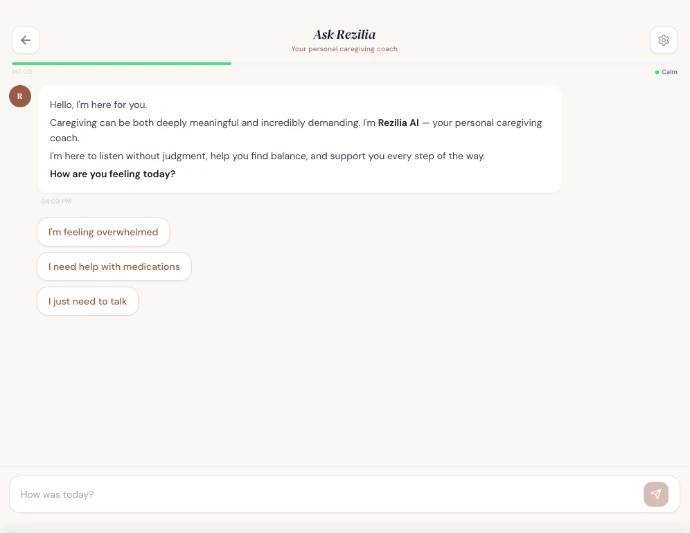The height and width of the screenshot is (533, 690).
Task: Click the green Calm status dot
Action: (x=657, y=72)
